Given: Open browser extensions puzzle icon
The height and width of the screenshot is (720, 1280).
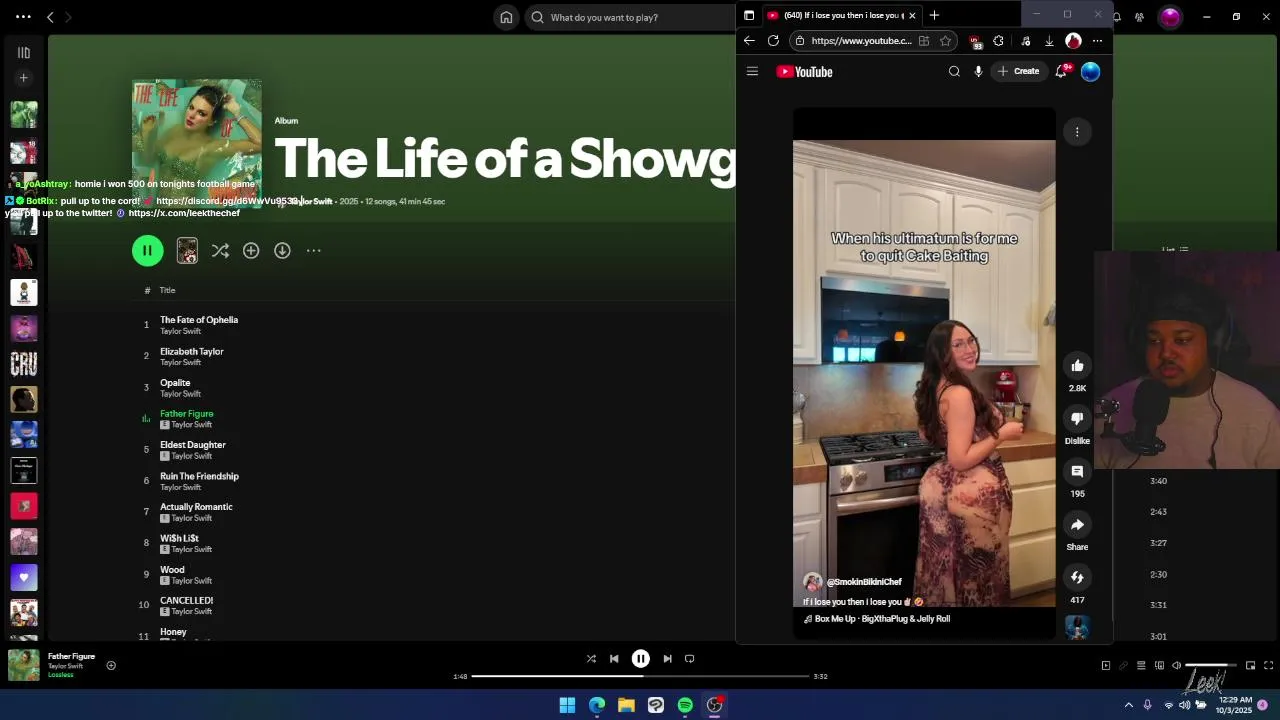Looking at the screenshot, I should tap(998, 41).
